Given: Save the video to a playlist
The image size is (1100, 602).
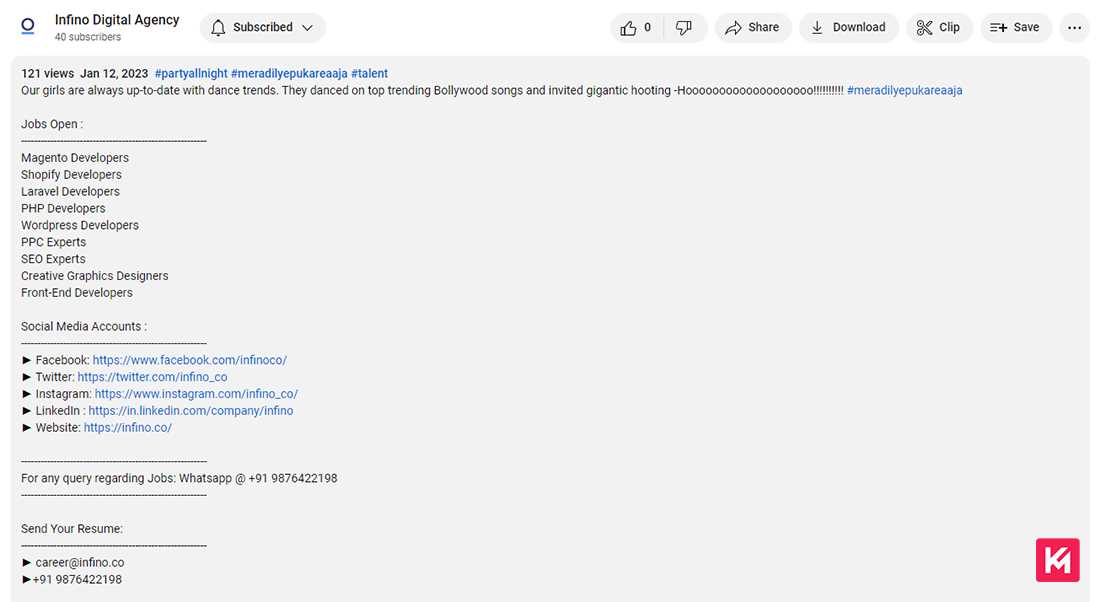Looking at the screenshot, I should click(1015, 28).
